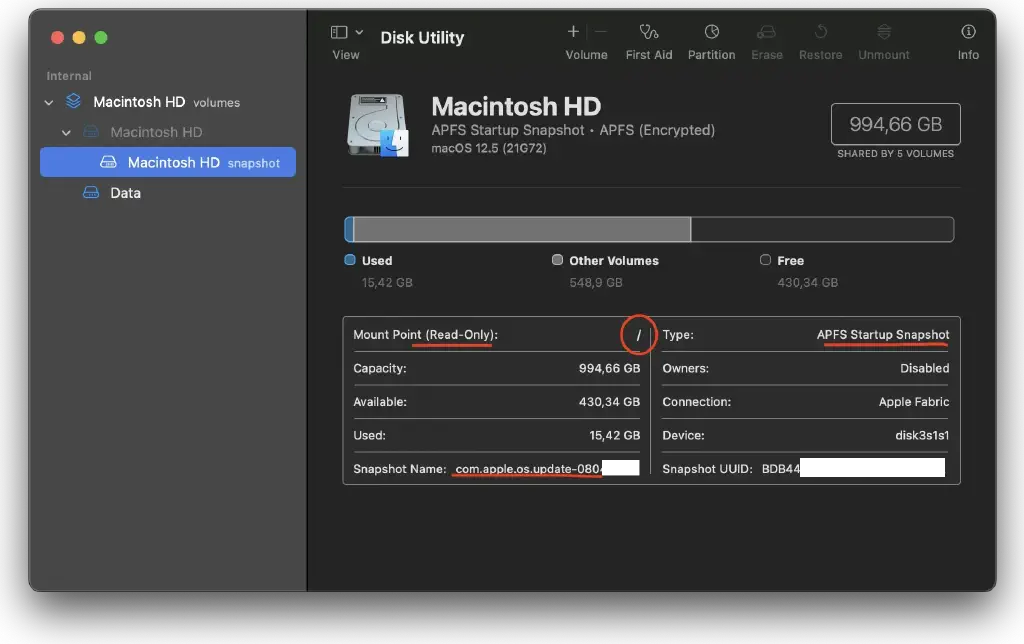Click the 994,66 GB capacity button

click(895, 123)
